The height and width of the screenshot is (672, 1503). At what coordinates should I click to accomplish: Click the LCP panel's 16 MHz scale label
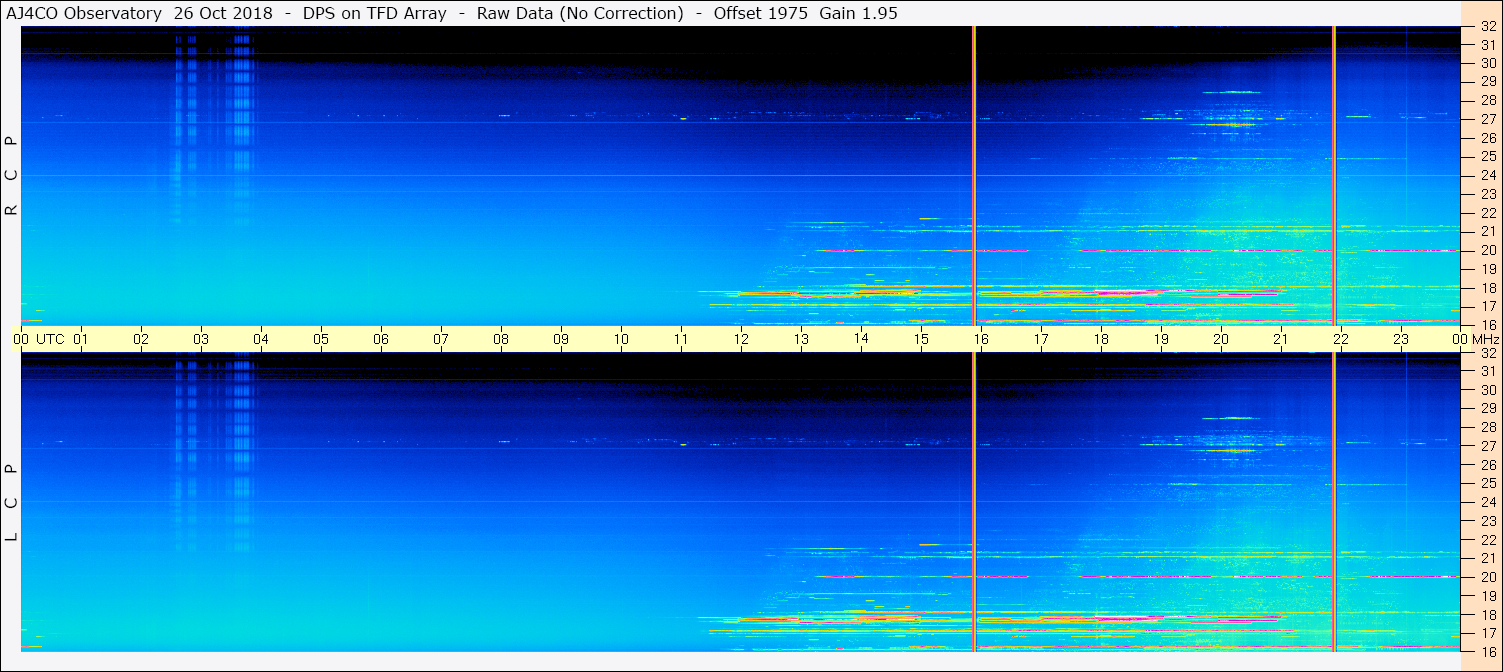pyautogui.click(x=1488, y=651)
